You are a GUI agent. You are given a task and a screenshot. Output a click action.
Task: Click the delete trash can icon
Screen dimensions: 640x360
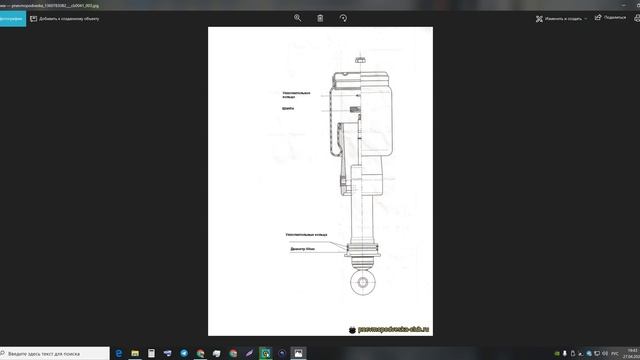click(x=320, y=18)
